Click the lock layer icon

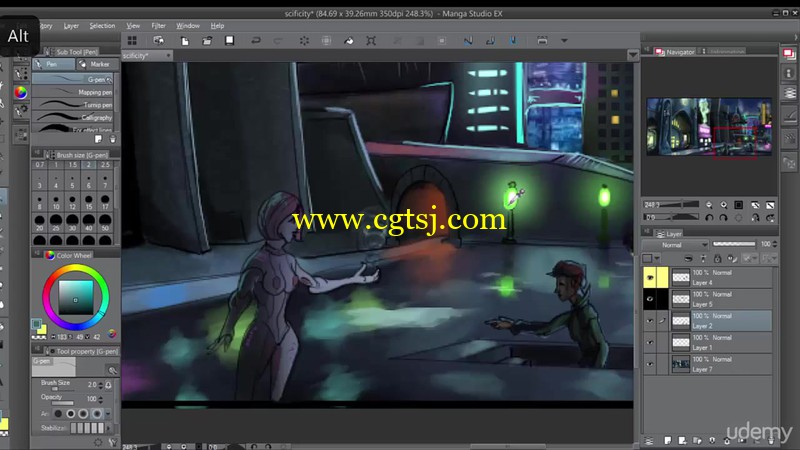(717, 259)
